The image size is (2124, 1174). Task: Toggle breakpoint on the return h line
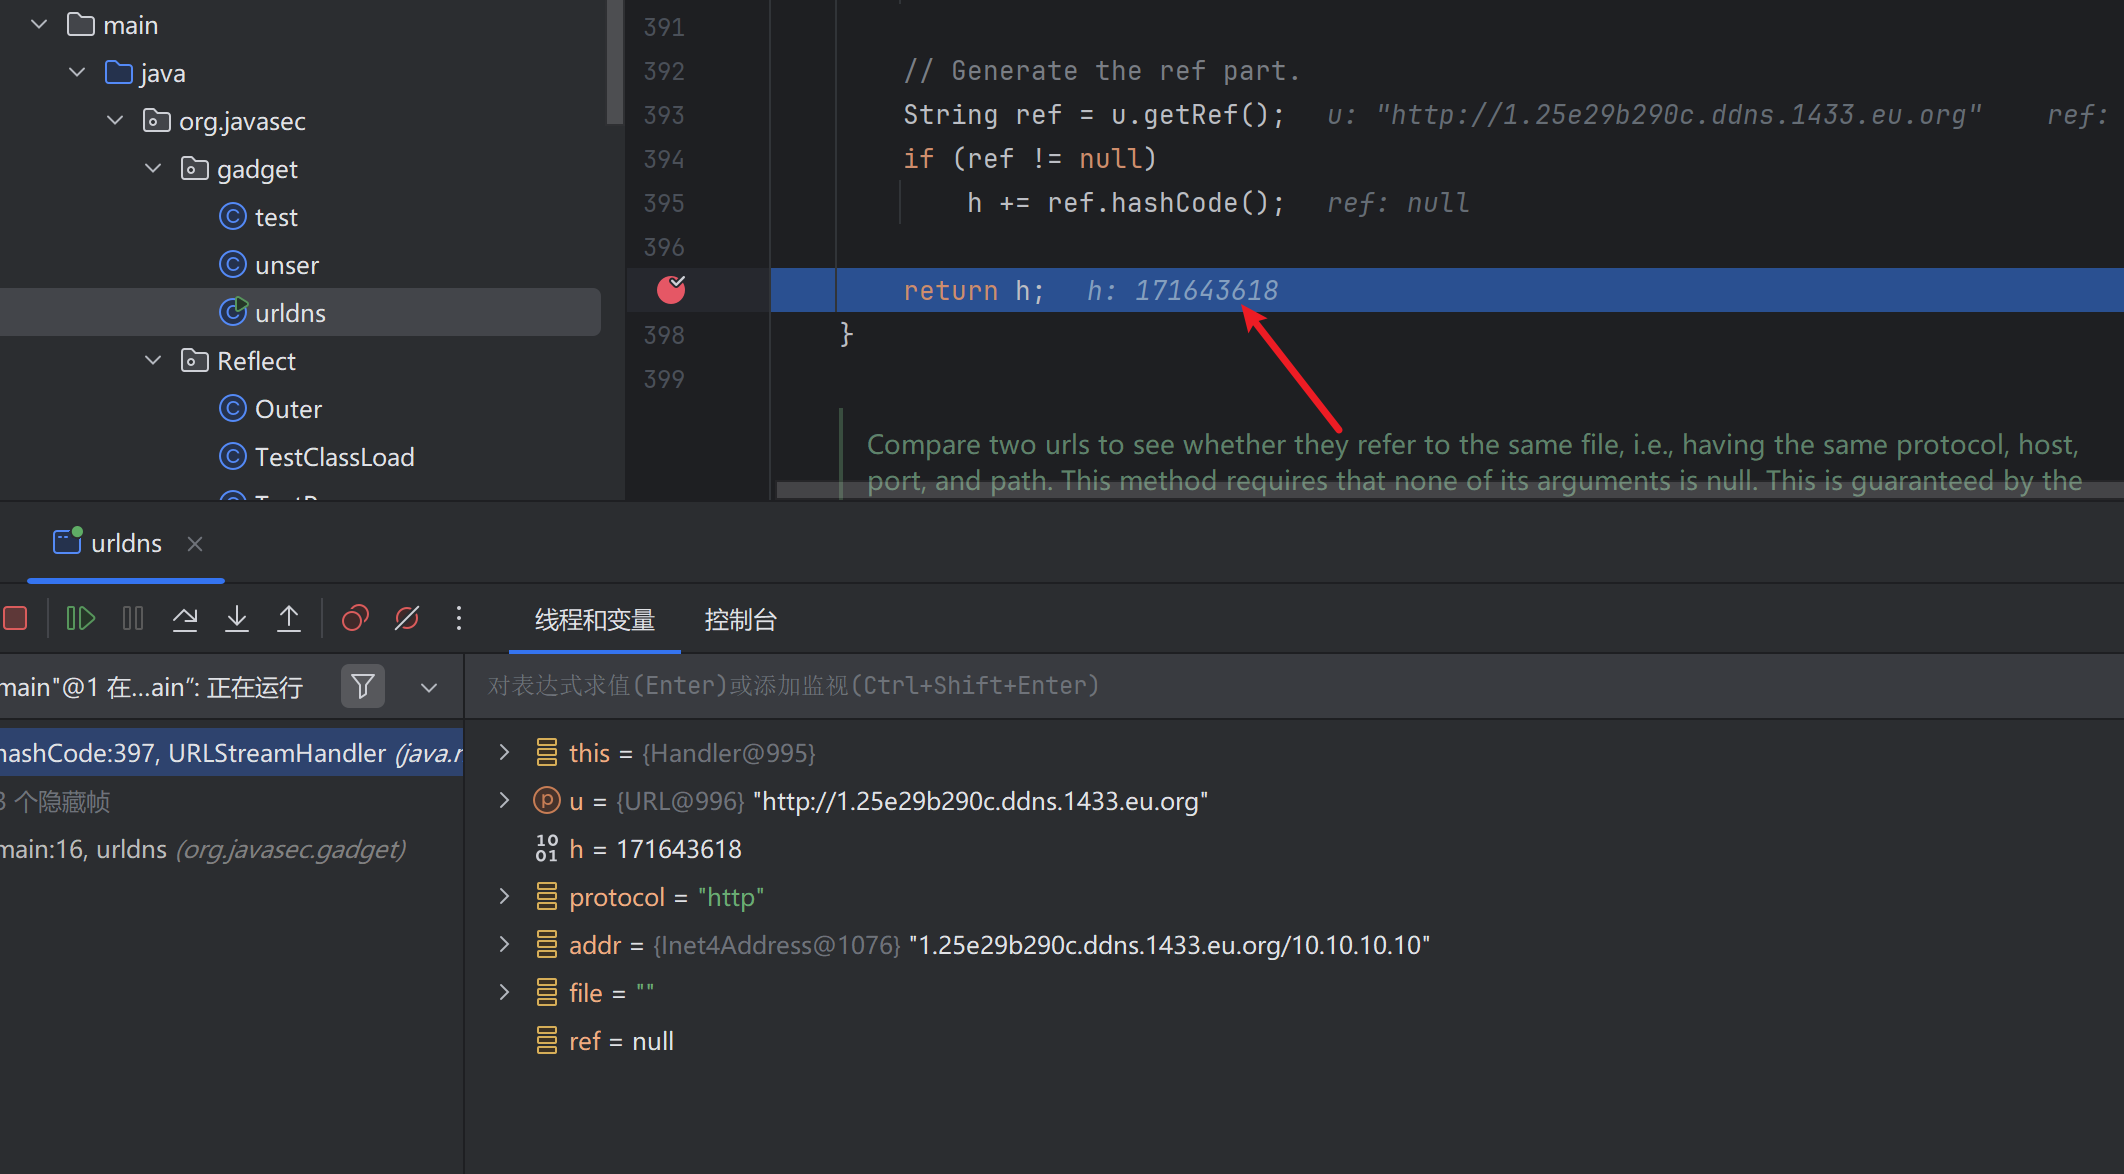point(671,290)
